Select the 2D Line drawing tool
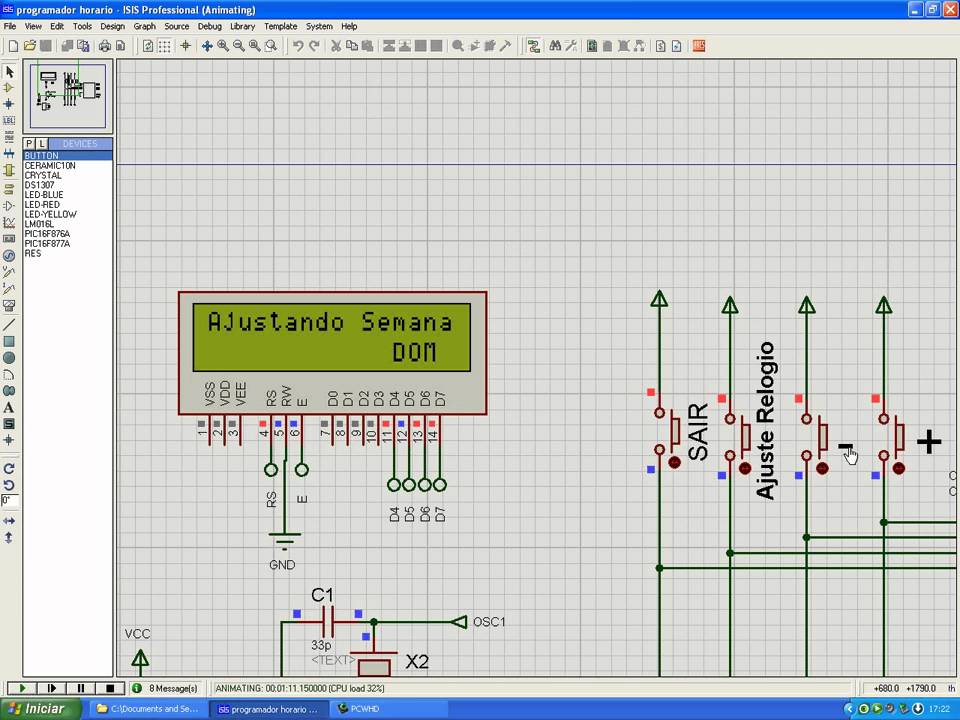This screenshot has height=720, width=960. (9, 324)
